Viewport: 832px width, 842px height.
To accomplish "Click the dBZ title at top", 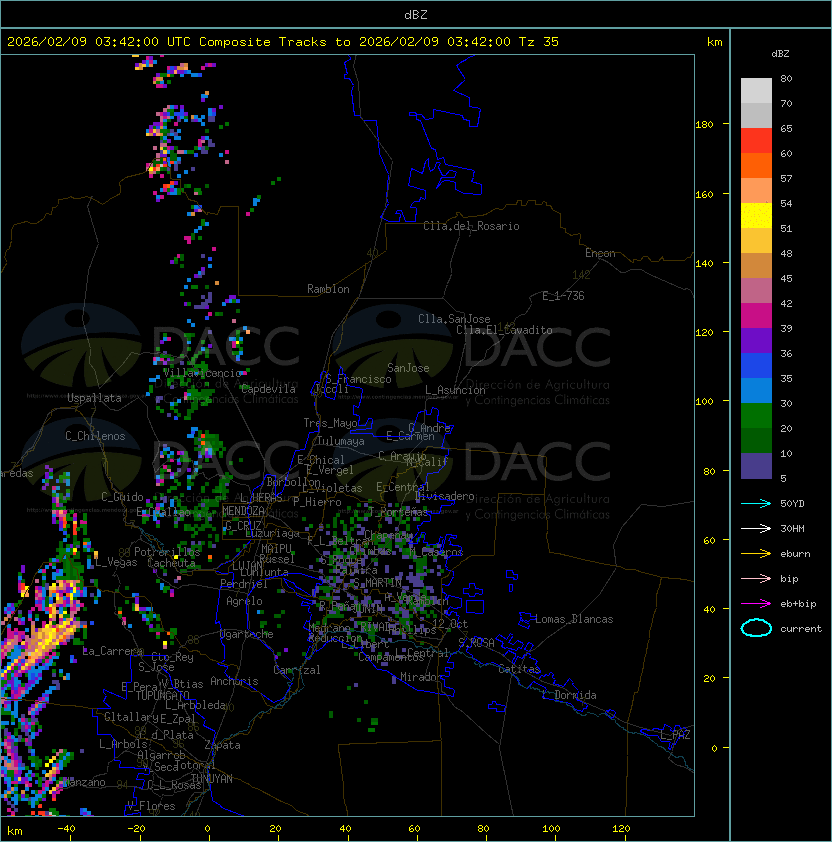I will coord(416,14).
